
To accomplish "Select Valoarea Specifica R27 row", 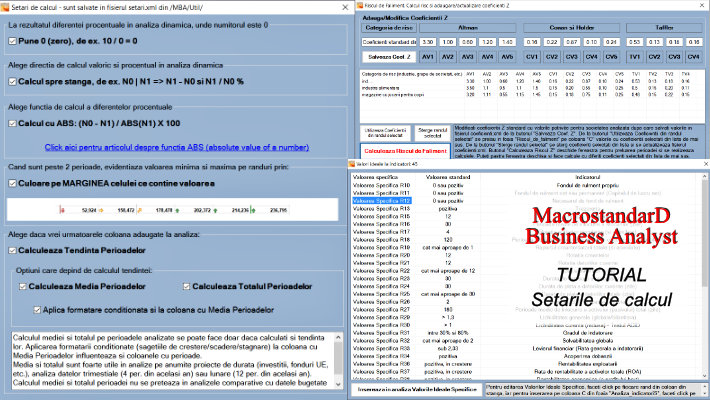I will [381, 309].
